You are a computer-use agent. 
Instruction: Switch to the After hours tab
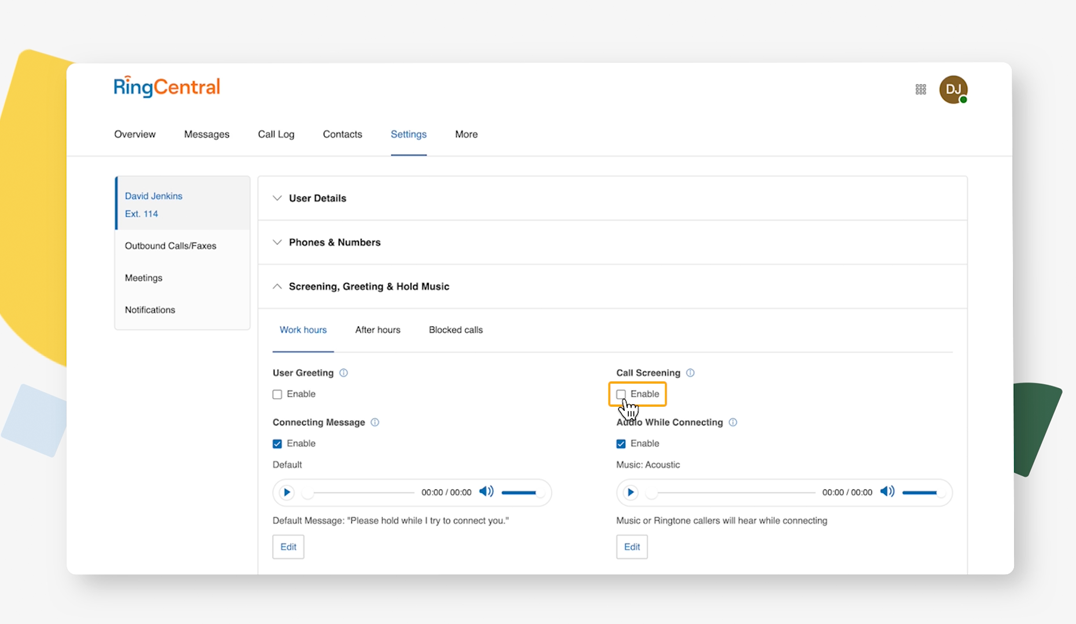[x=378, y=329]
